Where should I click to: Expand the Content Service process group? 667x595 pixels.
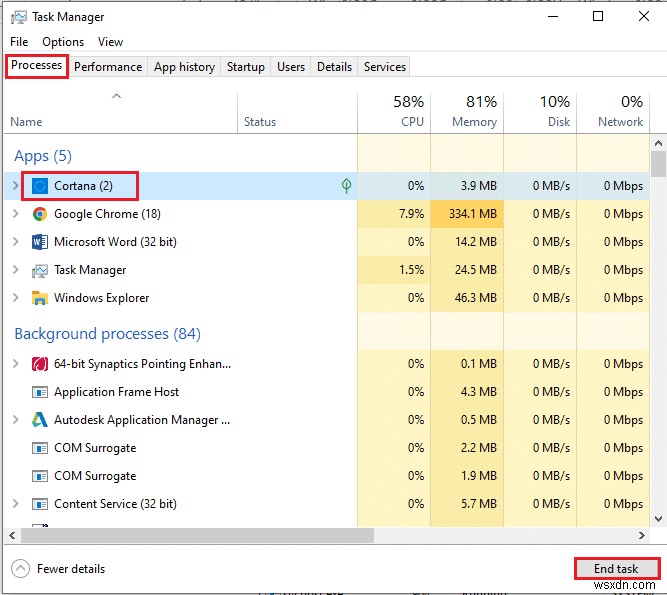(x=15, y=504)
